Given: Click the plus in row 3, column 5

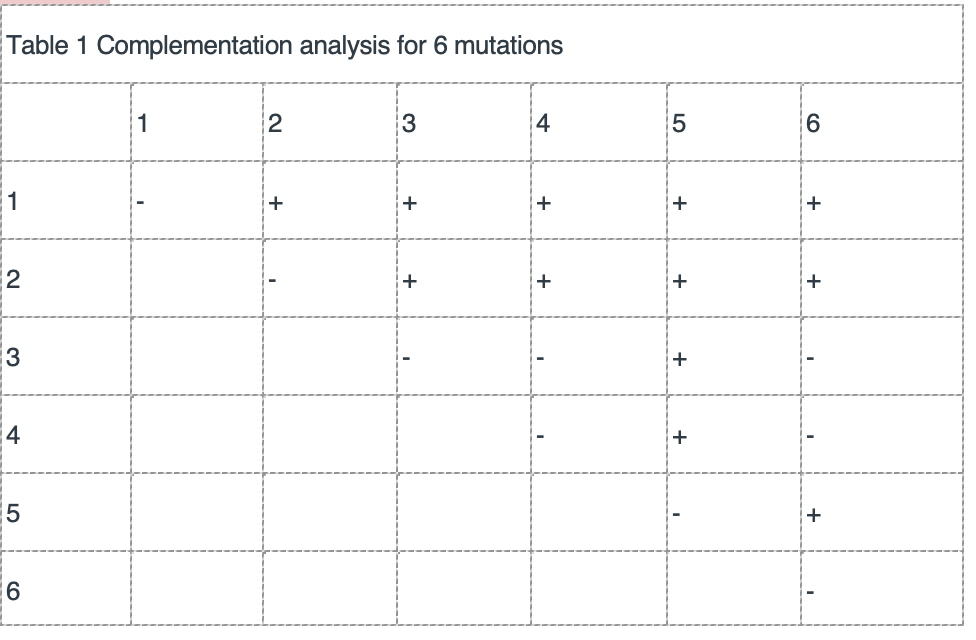Looking at the screenshot, I should [680, 359].
